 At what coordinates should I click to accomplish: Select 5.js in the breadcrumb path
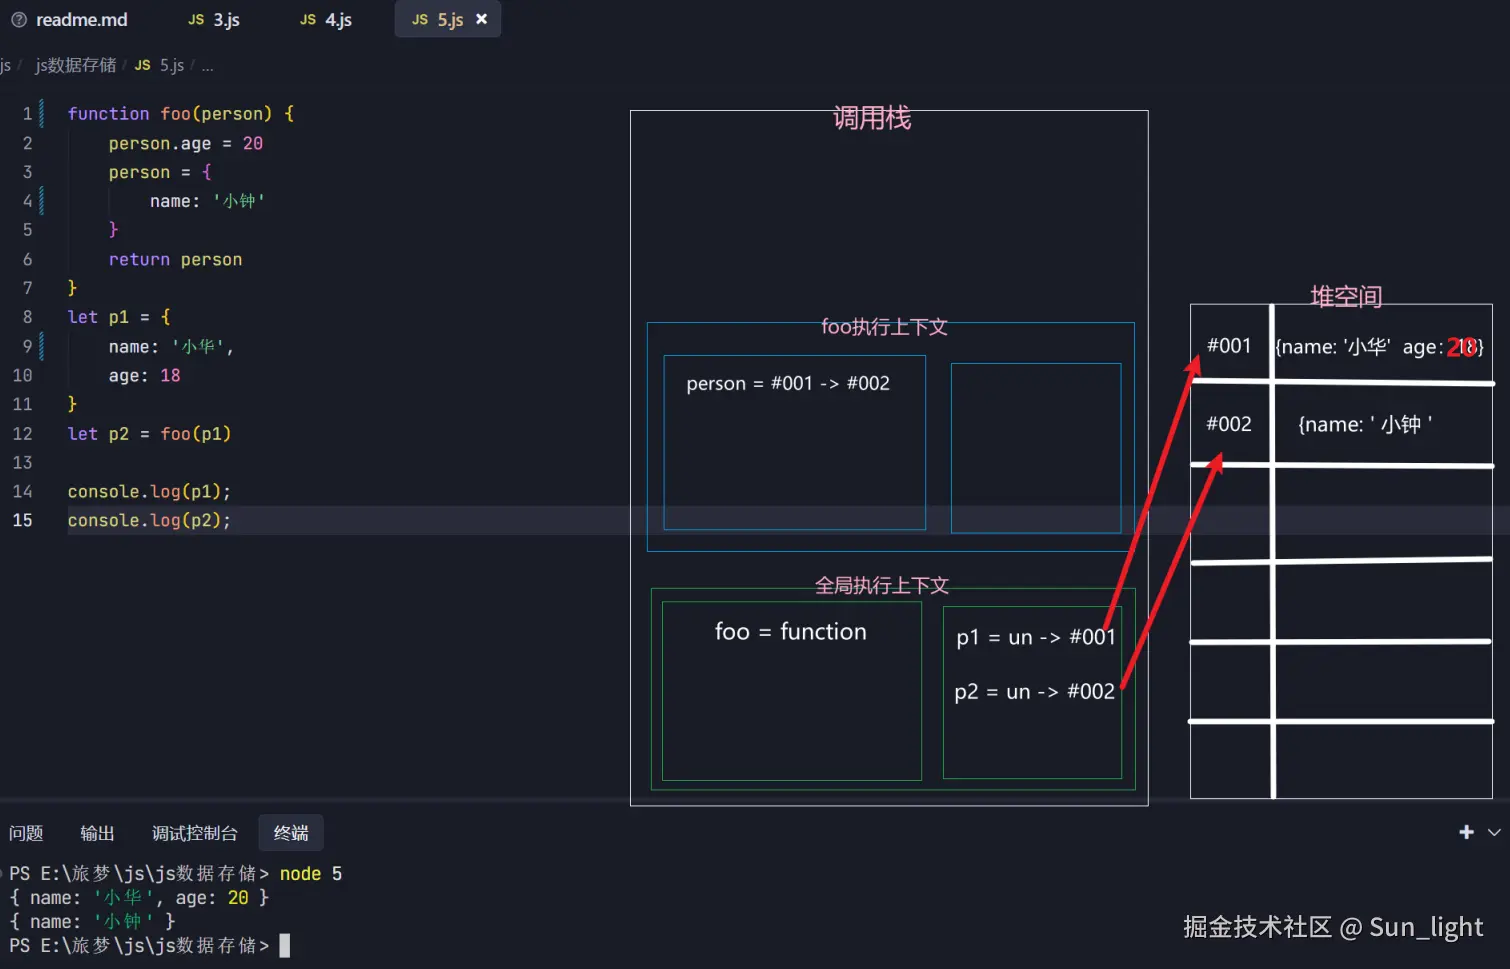[171, 65]
